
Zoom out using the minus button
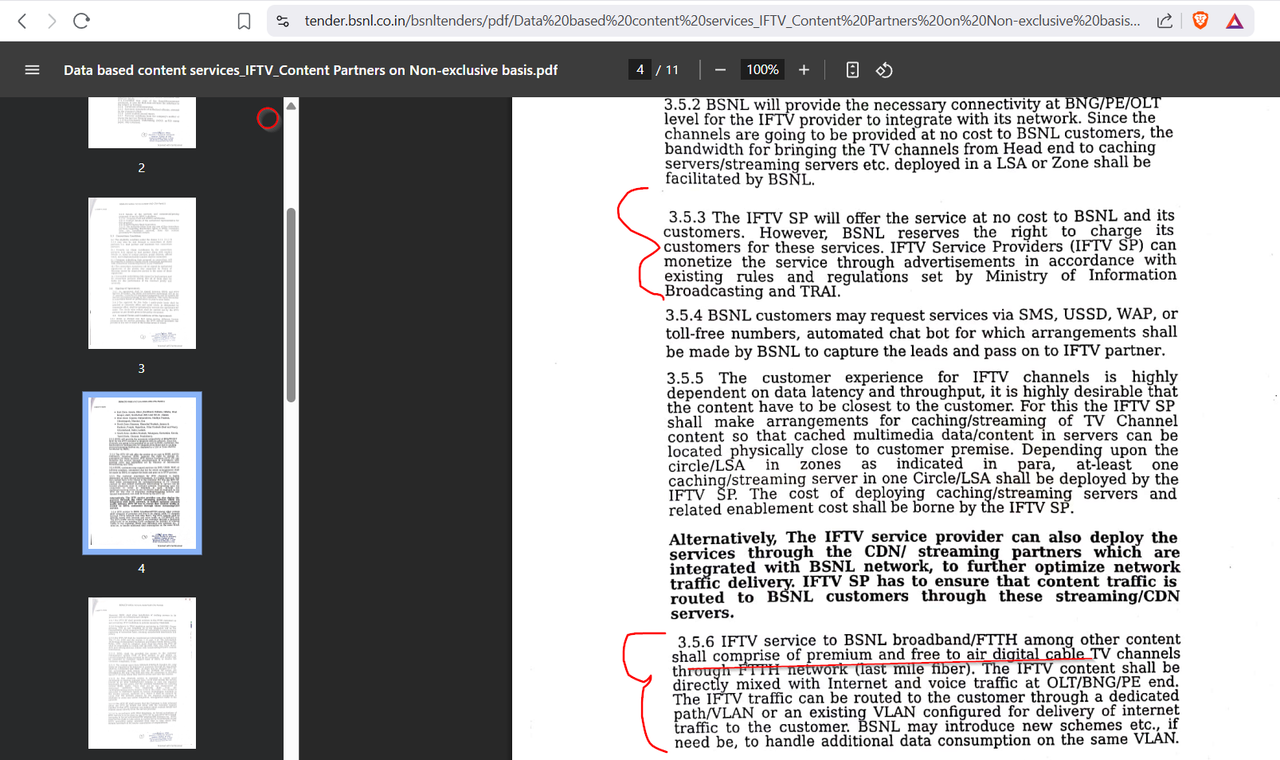point(720,70)
